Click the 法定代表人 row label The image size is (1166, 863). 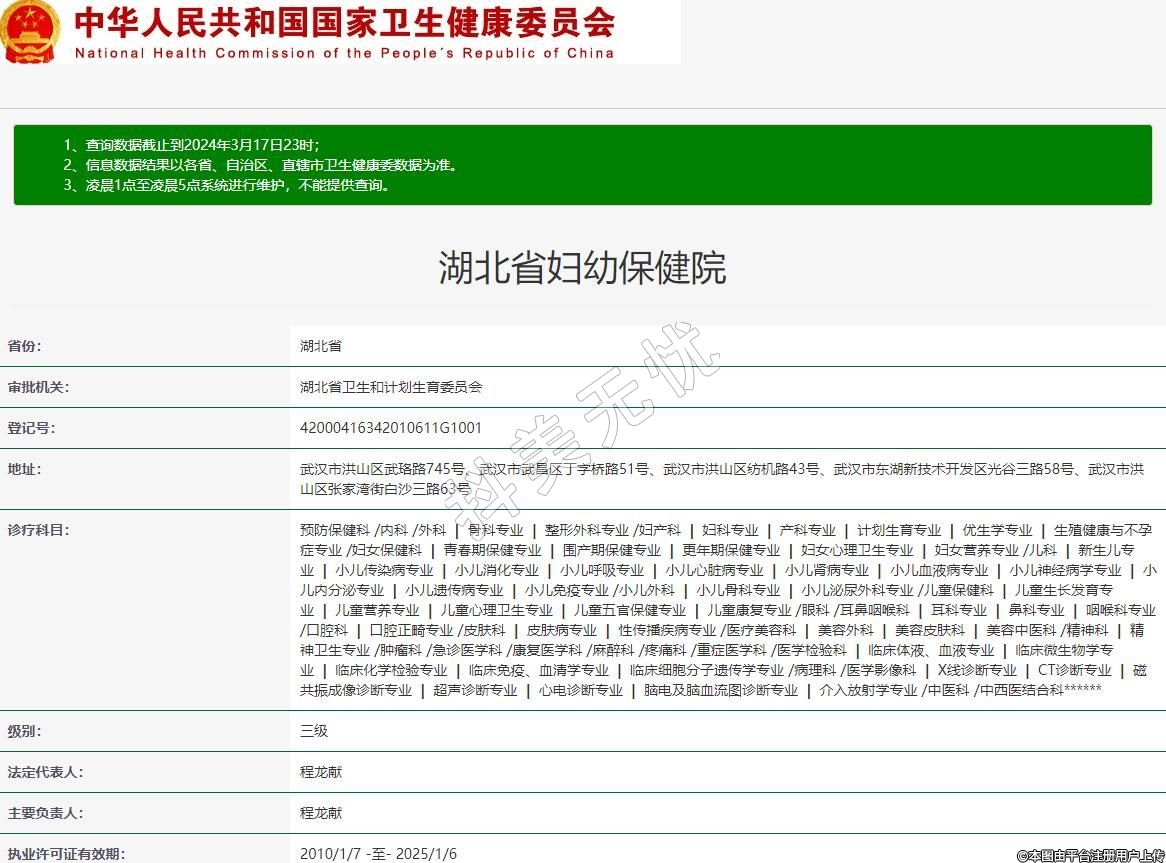46,772
